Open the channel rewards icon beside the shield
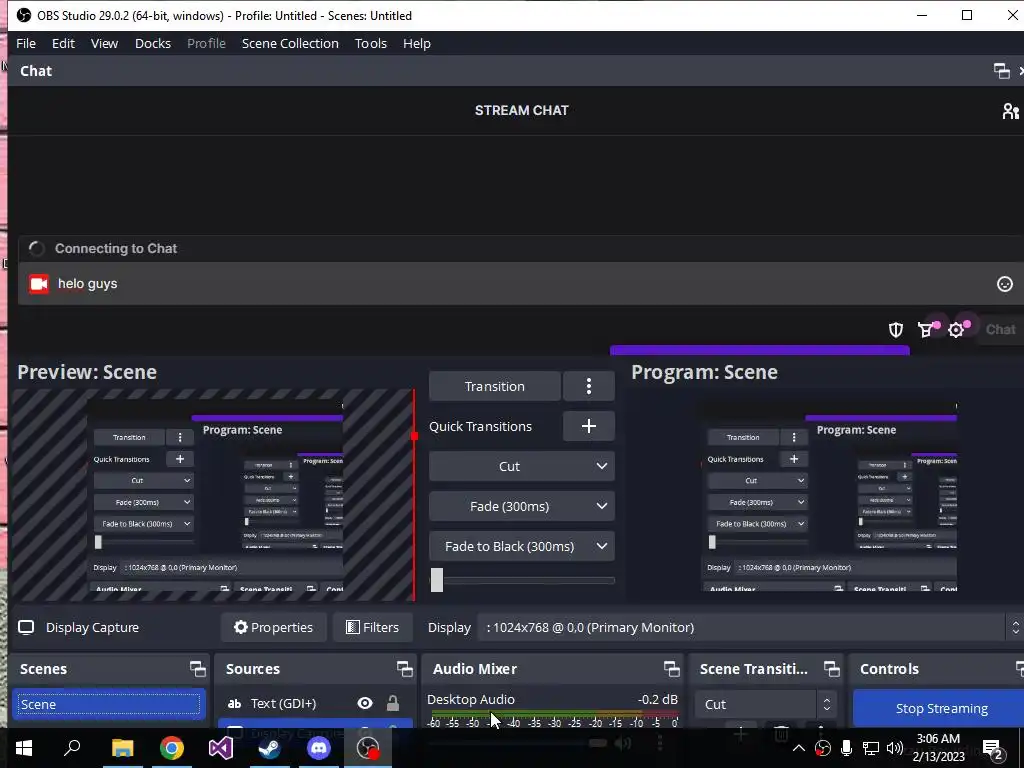1024x768 pixels. coord(926,330)
